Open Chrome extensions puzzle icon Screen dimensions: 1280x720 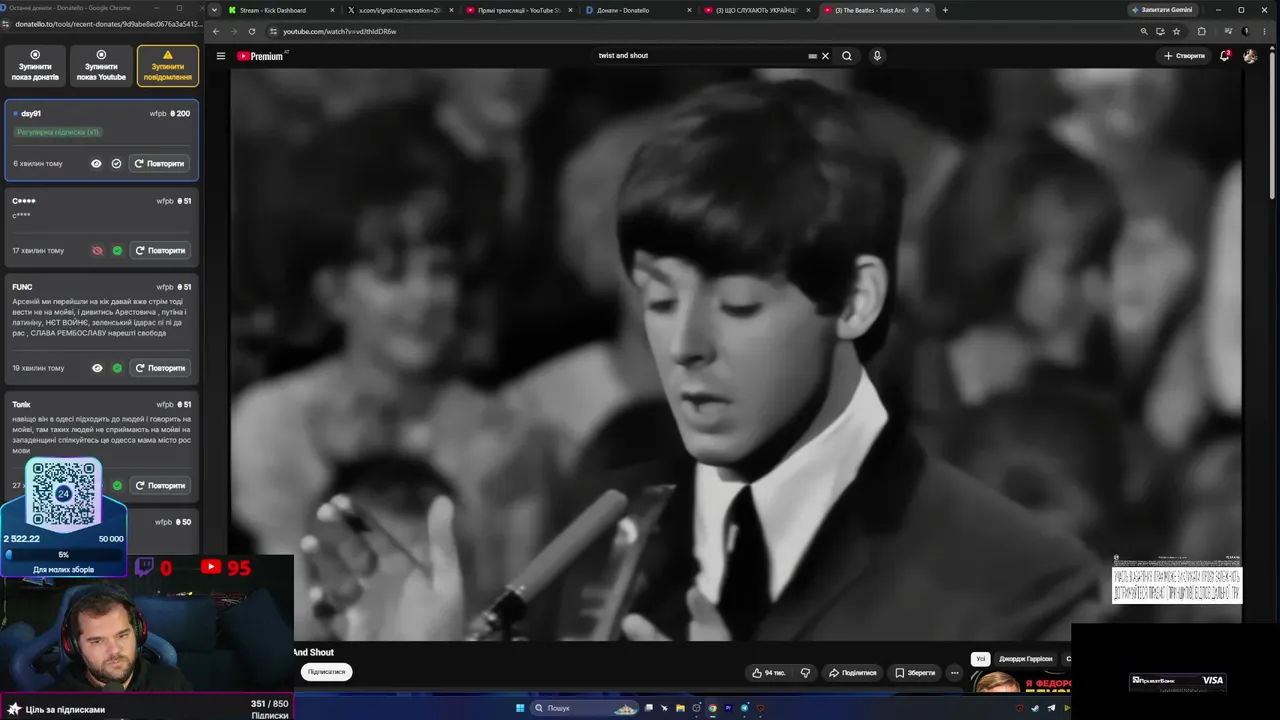1202,31
